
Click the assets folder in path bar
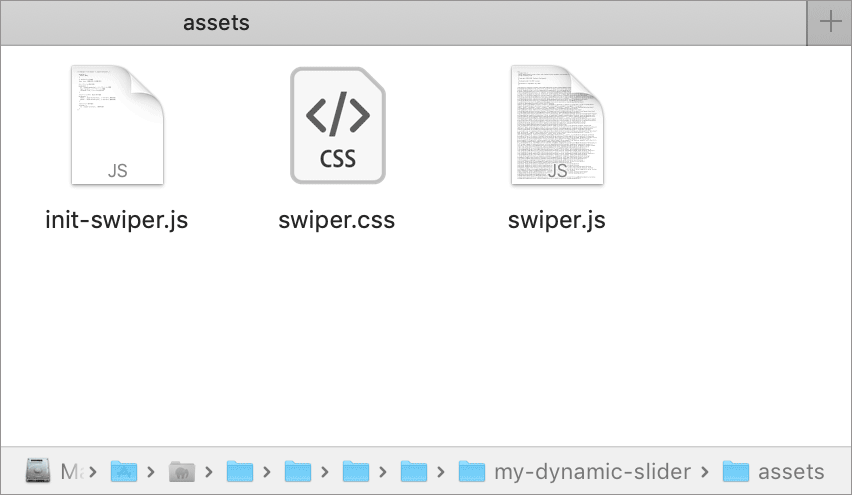coord(791,471)
